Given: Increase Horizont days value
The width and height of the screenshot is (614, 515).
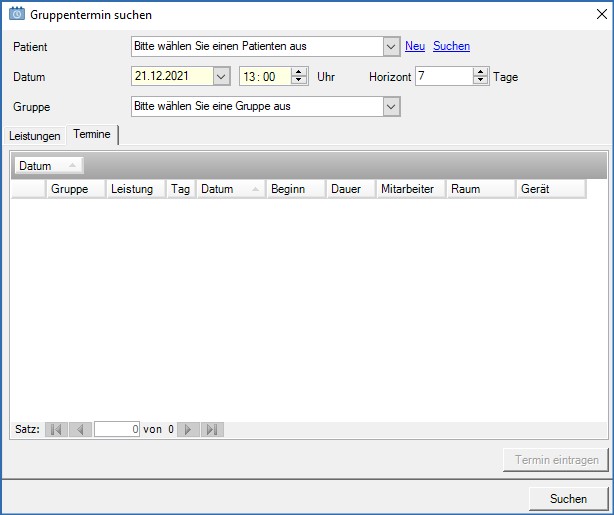Looking at the screenshot, I should (x=480, y=72).
